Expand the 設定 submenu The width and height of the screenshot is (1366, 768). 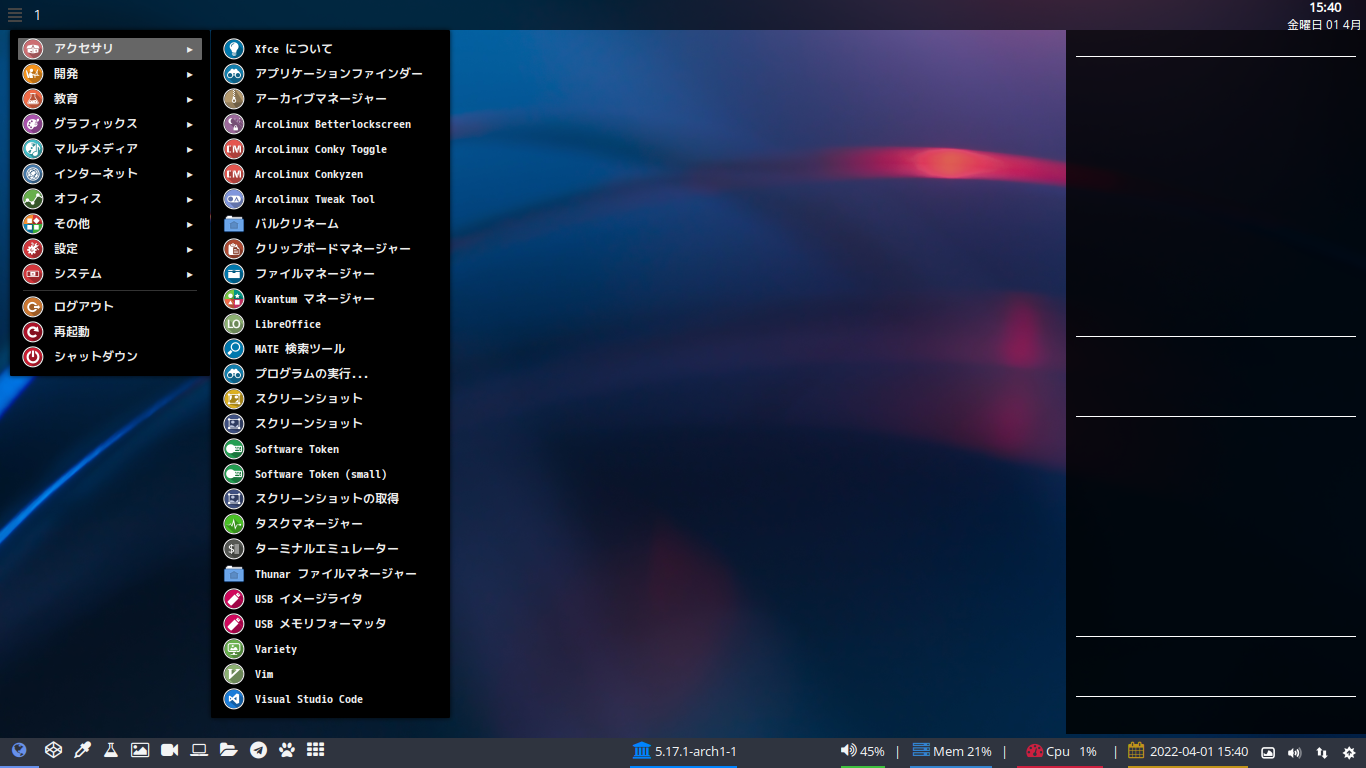(110, 248)
